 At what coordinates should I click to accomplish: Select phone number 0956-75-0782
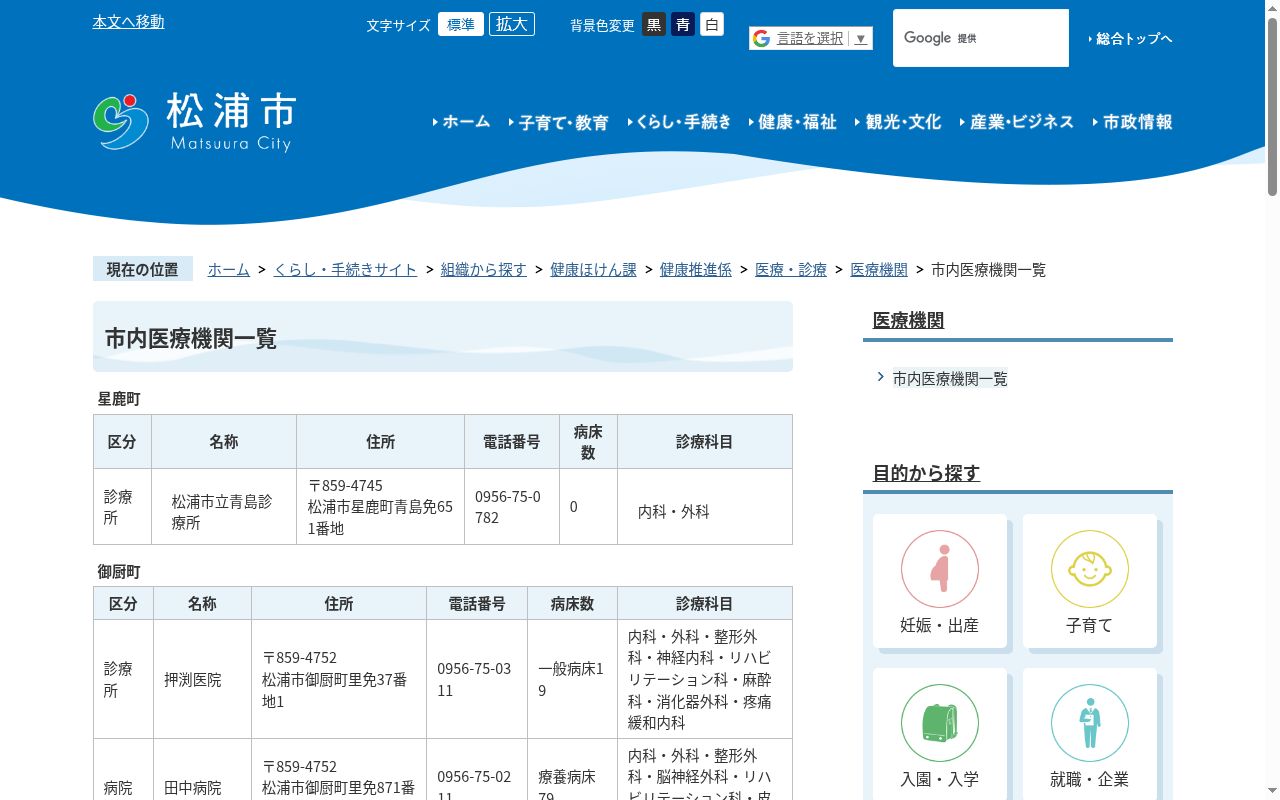coord(512,507)
